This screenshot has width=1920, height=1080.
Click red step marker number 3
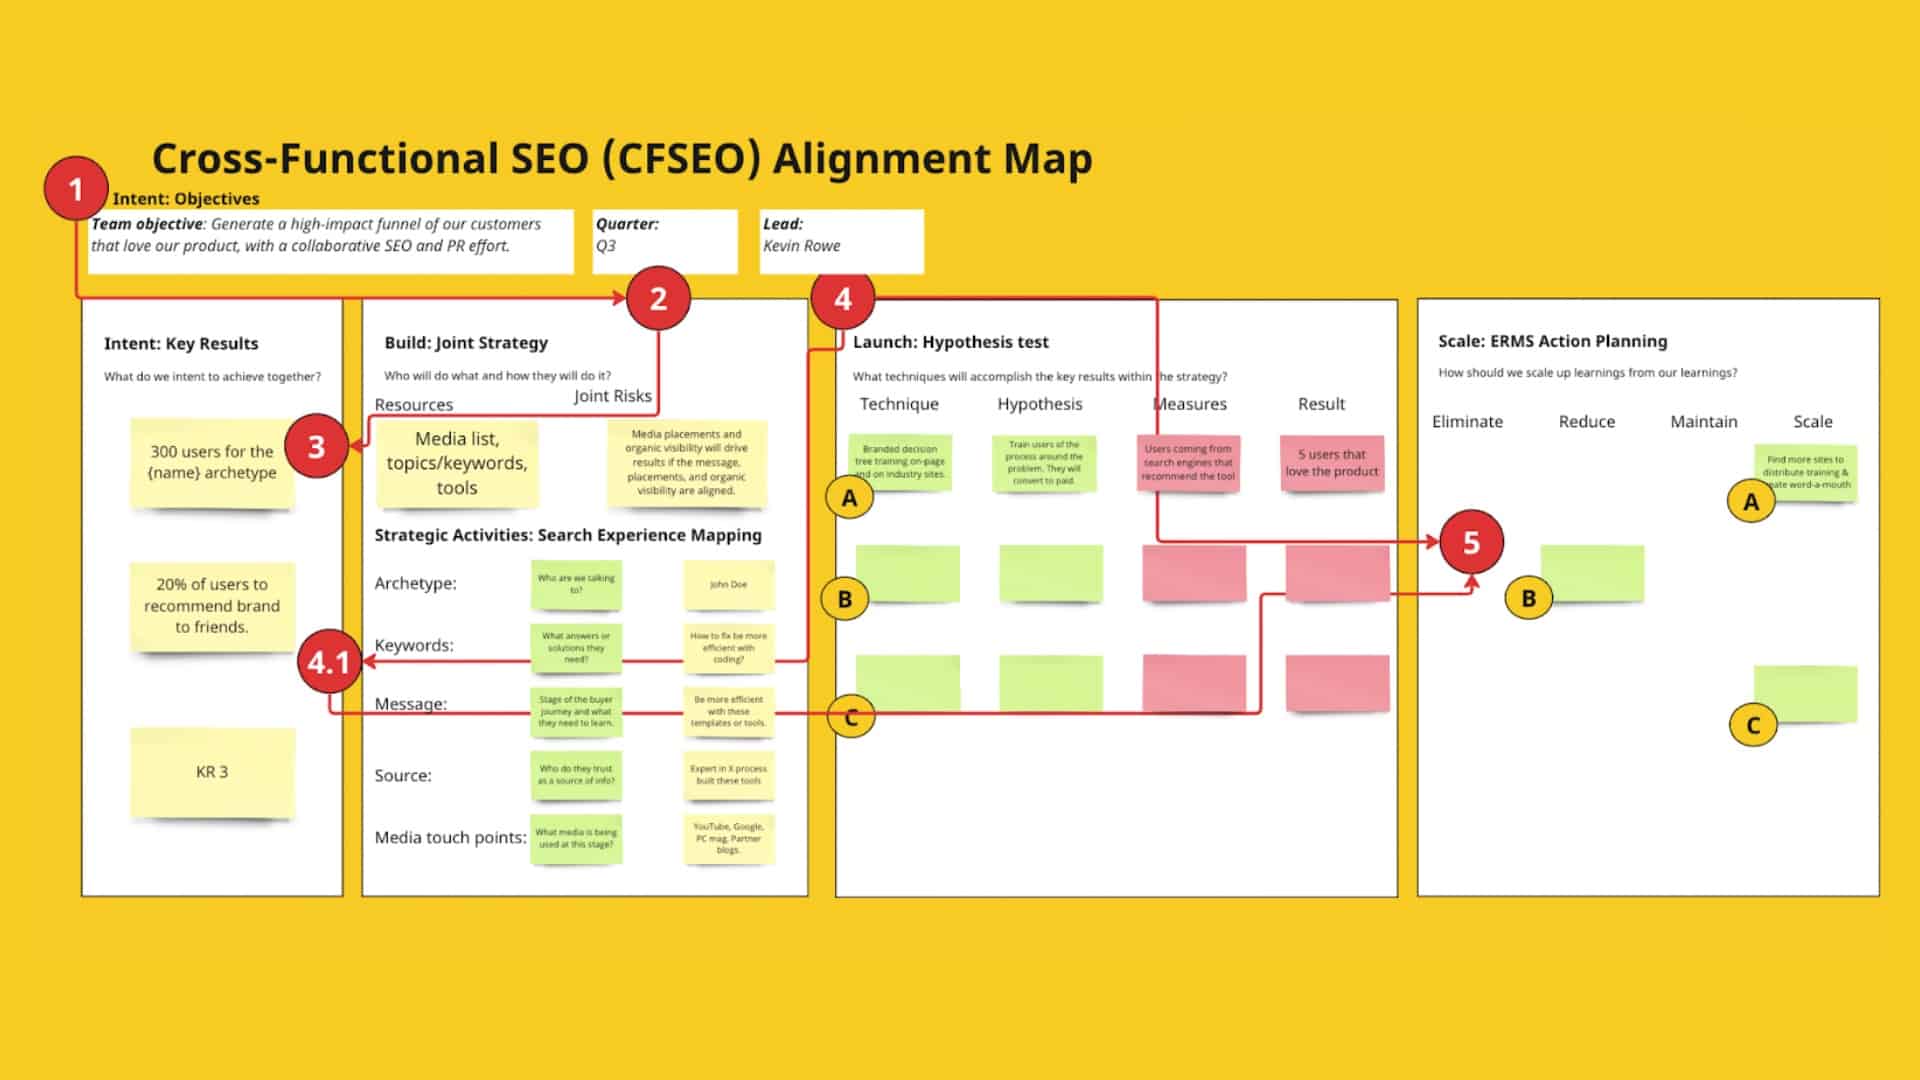point(316,446)
